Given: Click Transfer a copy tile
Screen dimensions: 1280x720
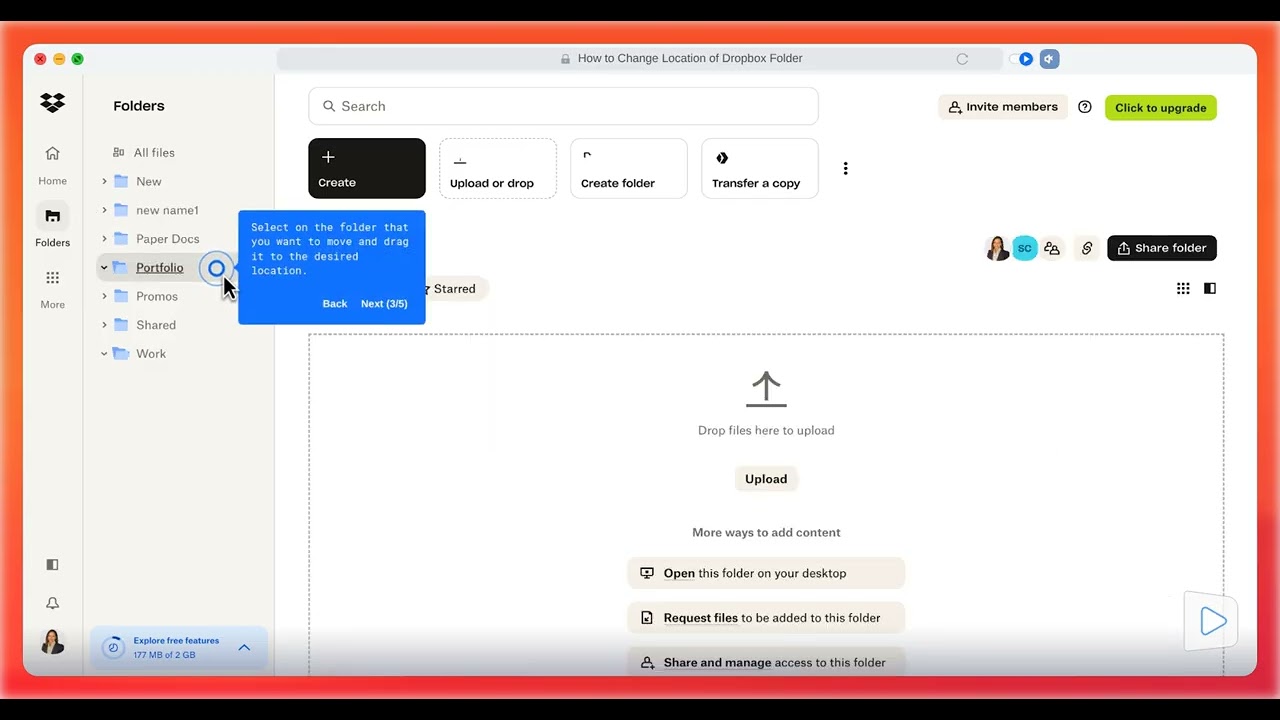Looking at the screenshot, I should [760, 168].
